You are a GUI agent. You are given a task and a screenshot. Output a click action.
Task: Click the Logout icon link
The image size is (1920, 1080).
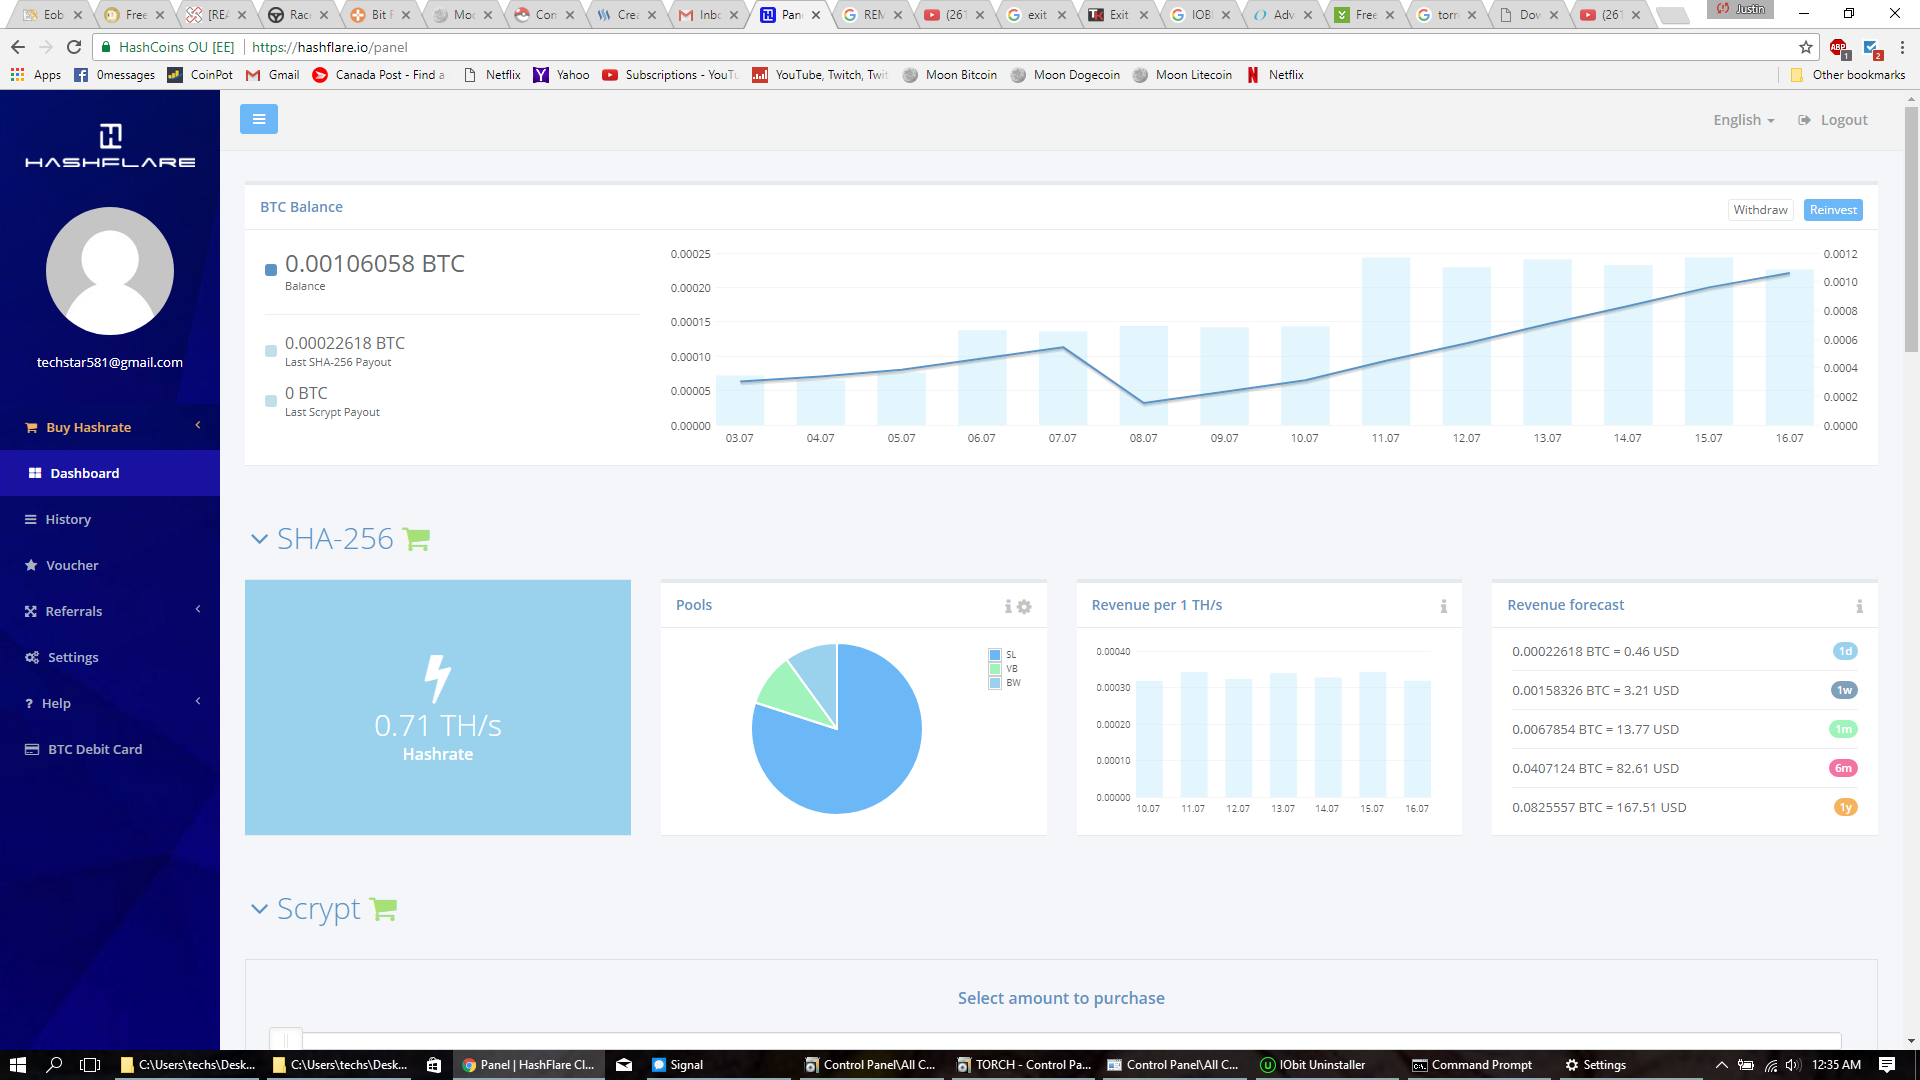1833,120
